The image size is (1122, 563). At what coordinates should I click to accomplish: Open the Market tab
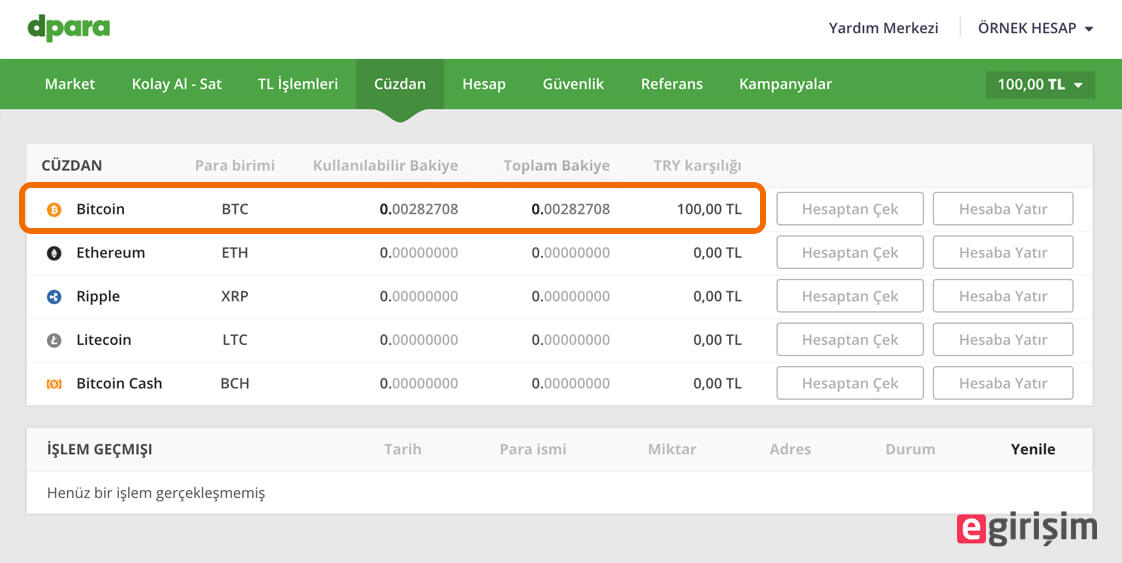pyautogui.click(x=70, y=84)
